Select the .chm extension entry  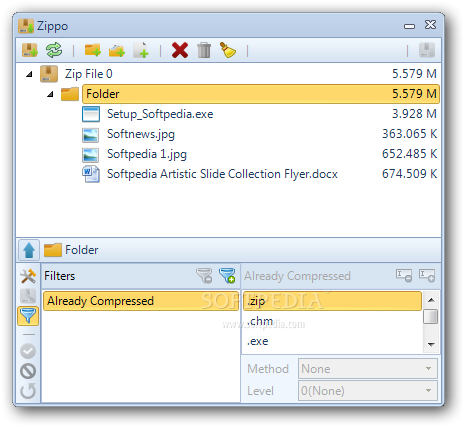[332, 321]
